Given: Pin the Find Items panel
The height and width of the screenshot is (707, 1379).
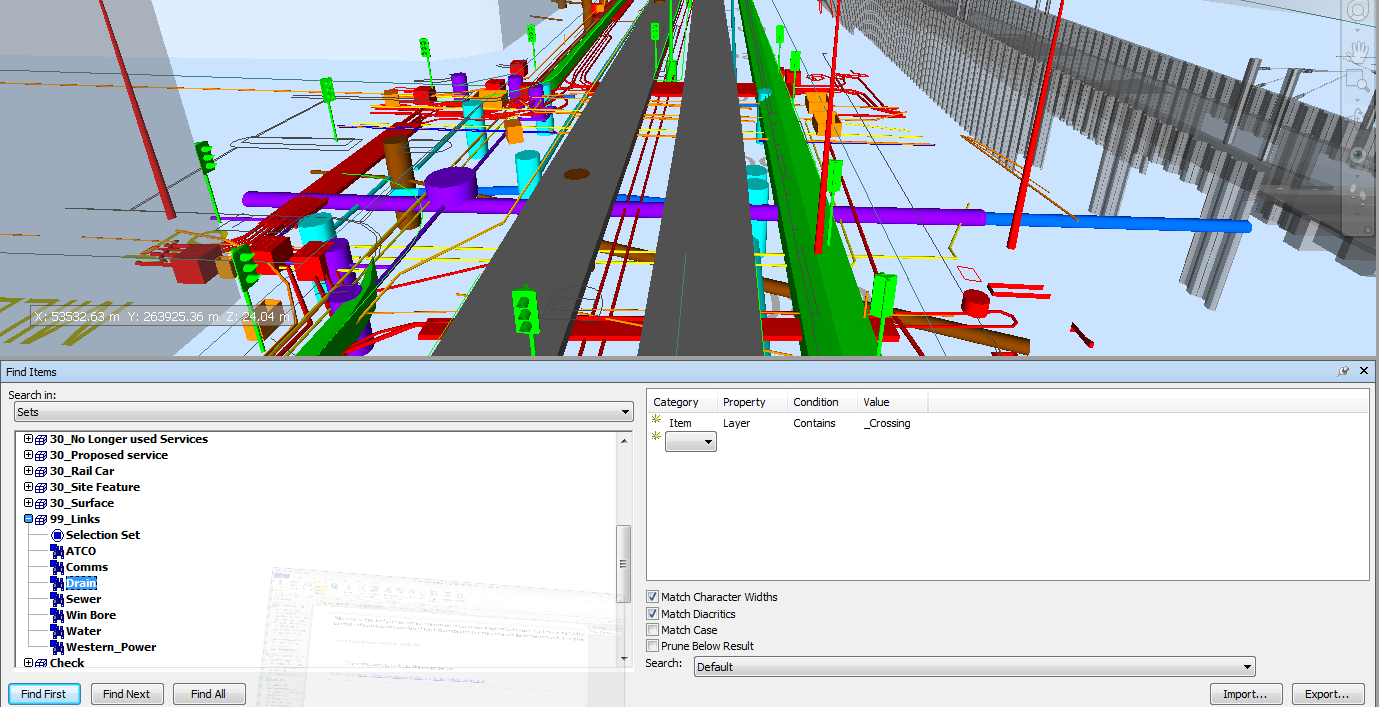Looking at the screenshot, I should click(x=1344, y=371).
